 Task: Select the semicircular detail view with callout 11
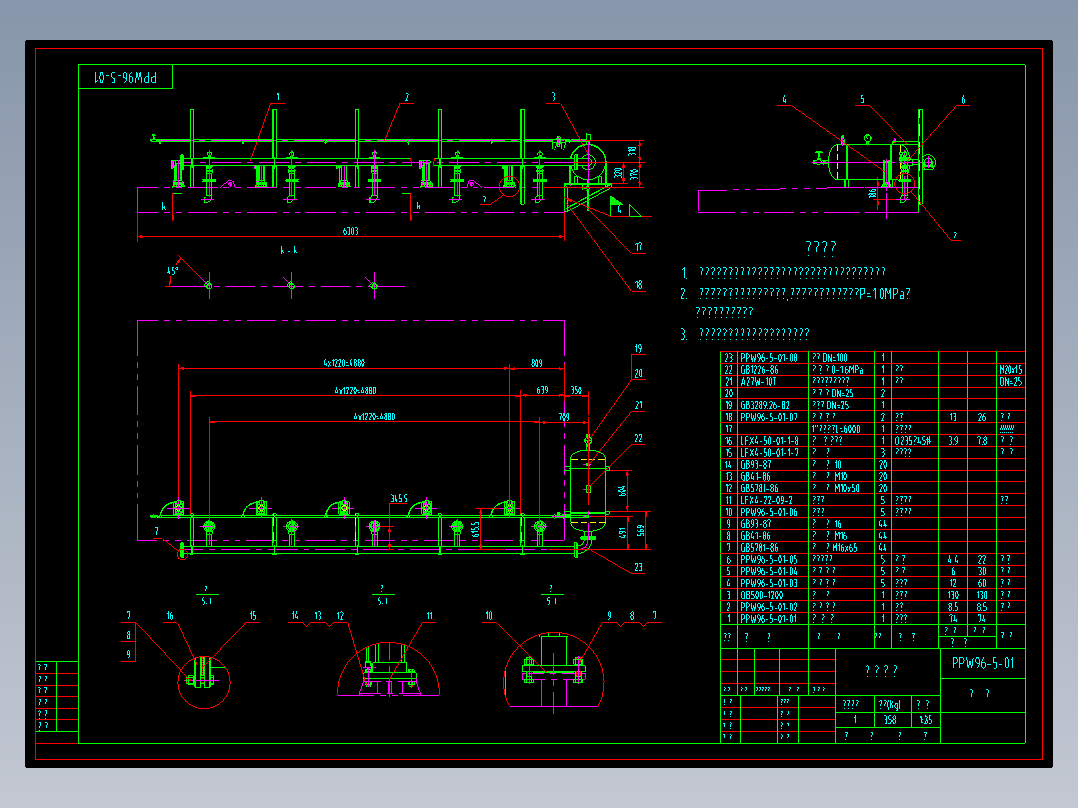click(x=388, y=669)
